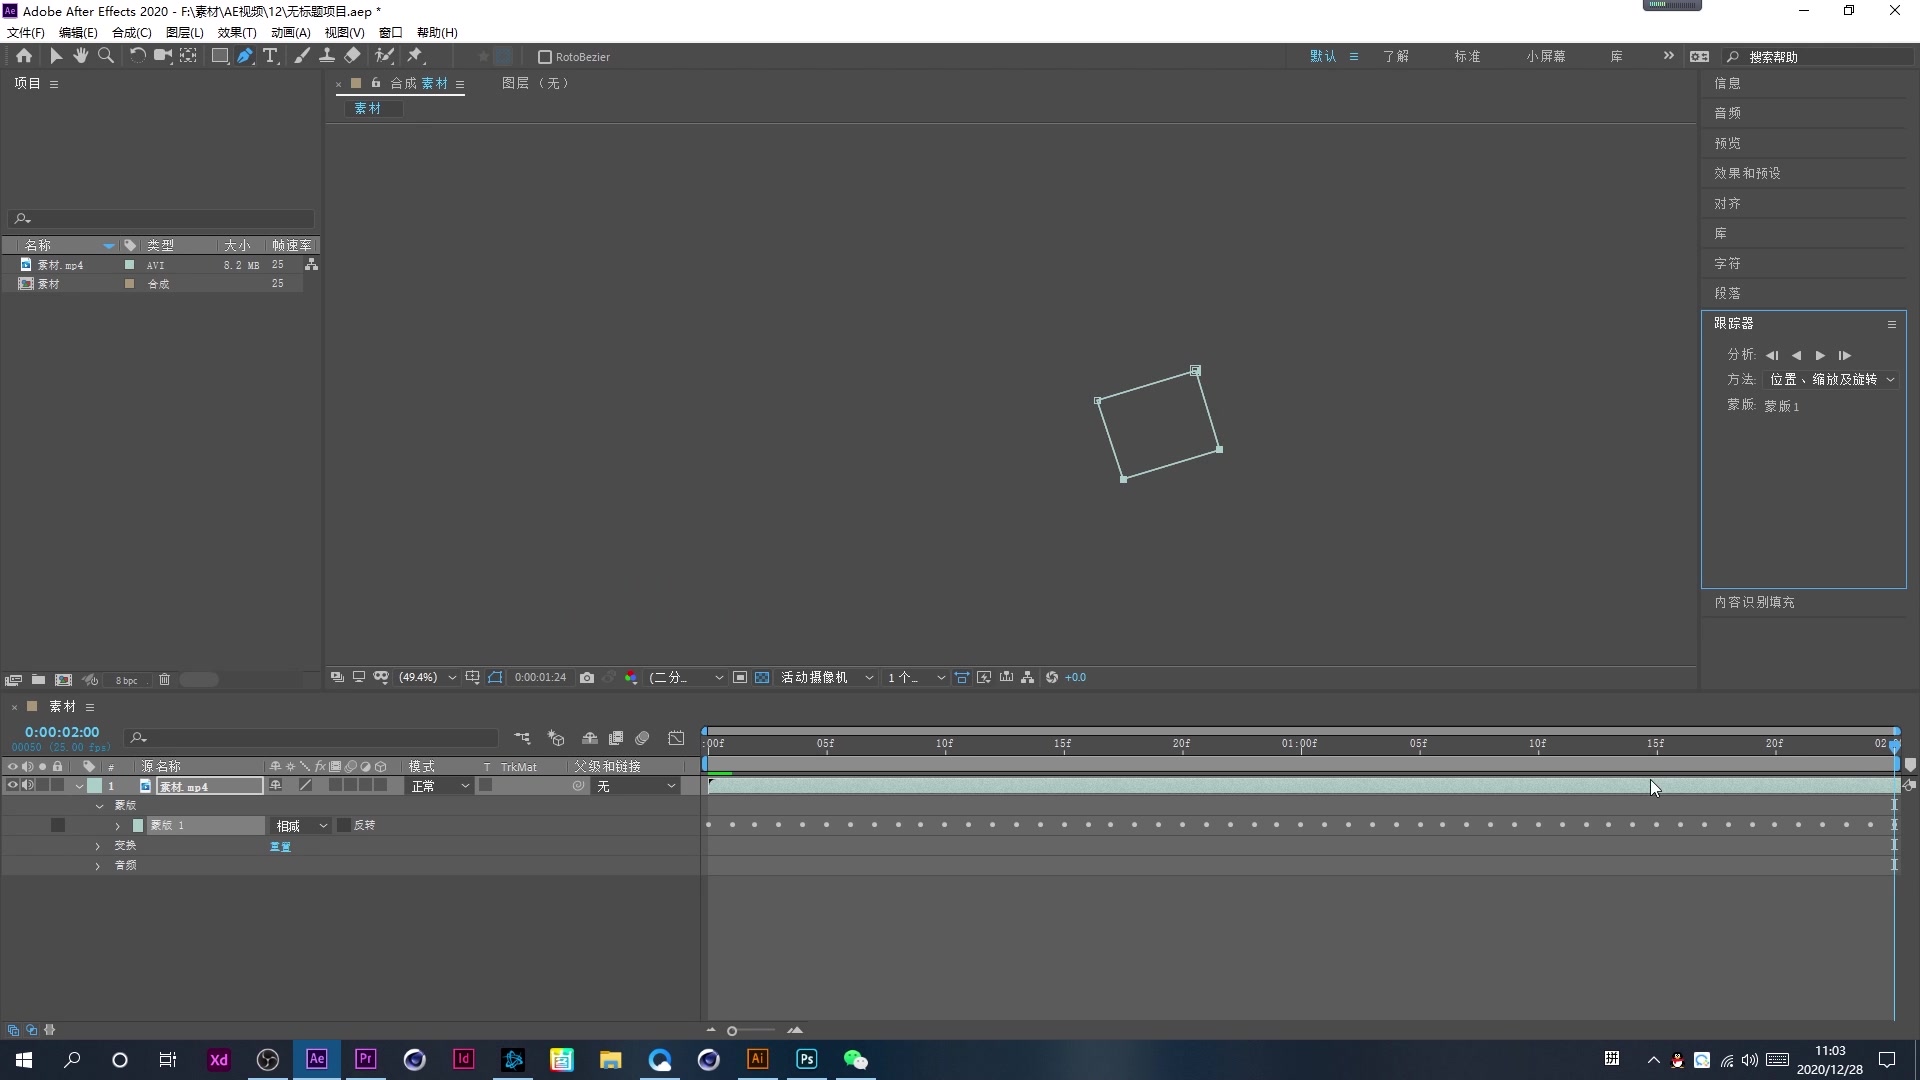Select the Clone Stamp tool
Viewport: 1920px width, 1080px height.
(326, 56)
